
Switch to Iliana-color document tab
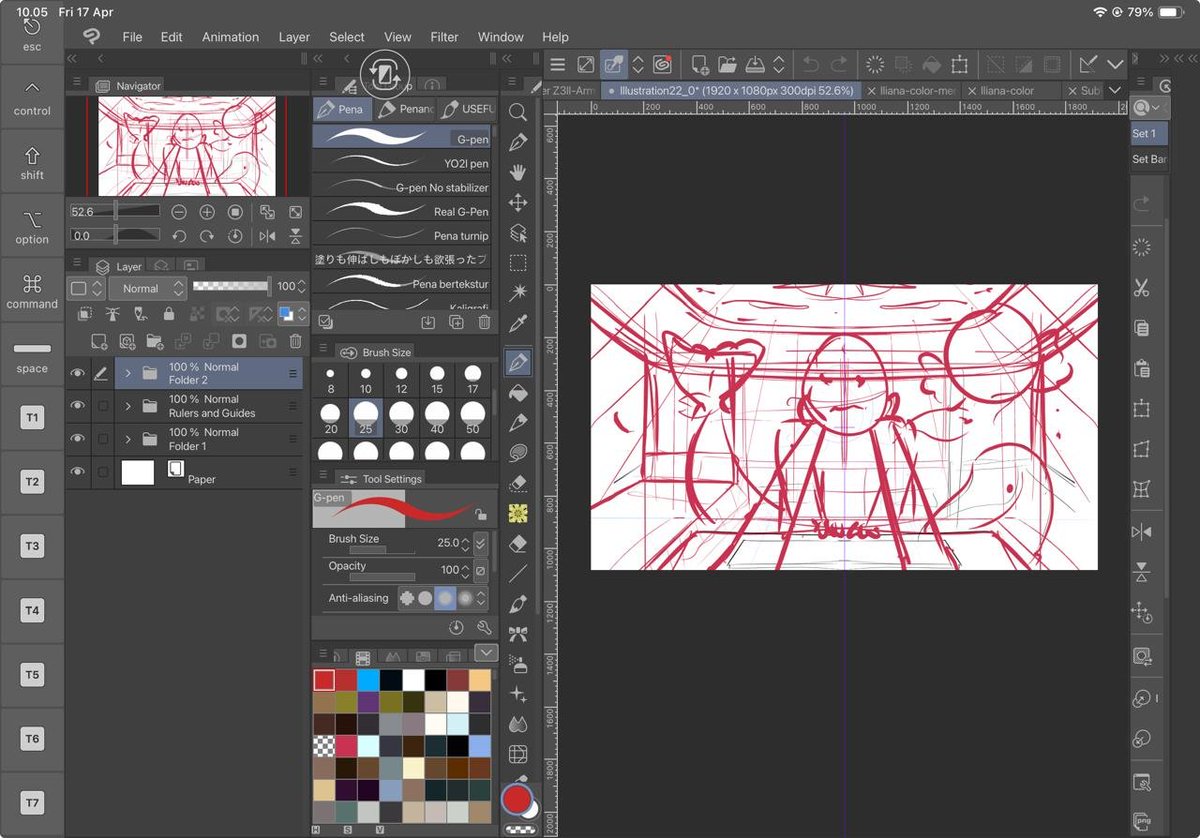(1007, 90)
